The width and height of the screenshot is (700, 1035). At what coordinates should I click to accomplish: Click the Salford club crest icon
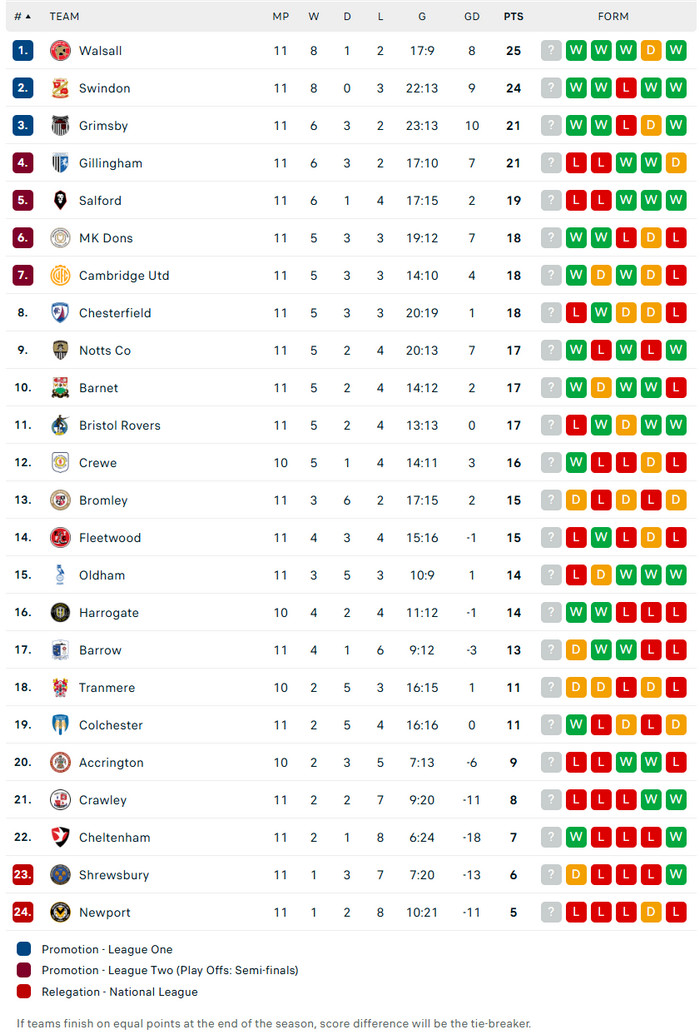tap(60, 201)
